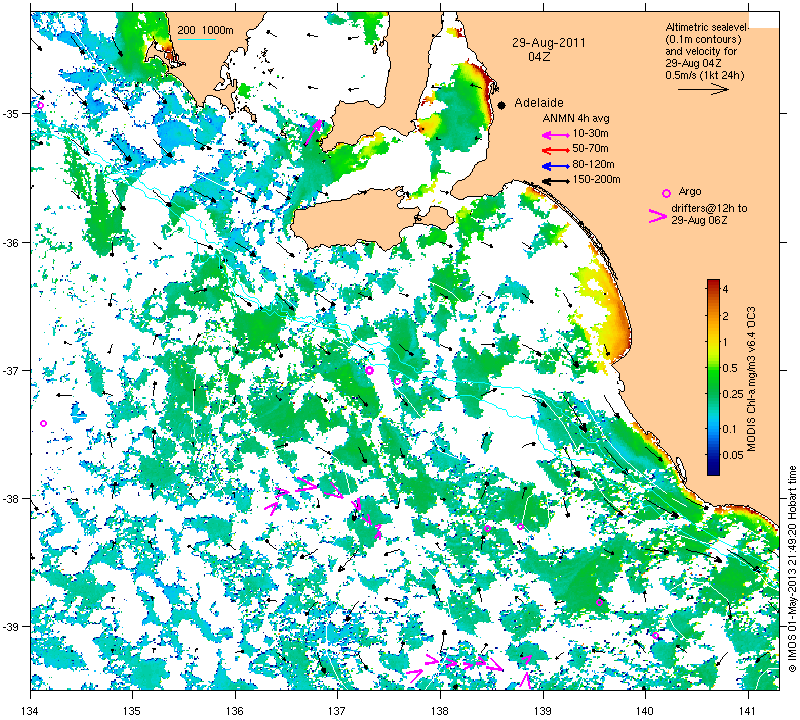Click the green 0.5 level on colorbar
The width and height of the screenshot is (800, 720).
coord(713,368)
